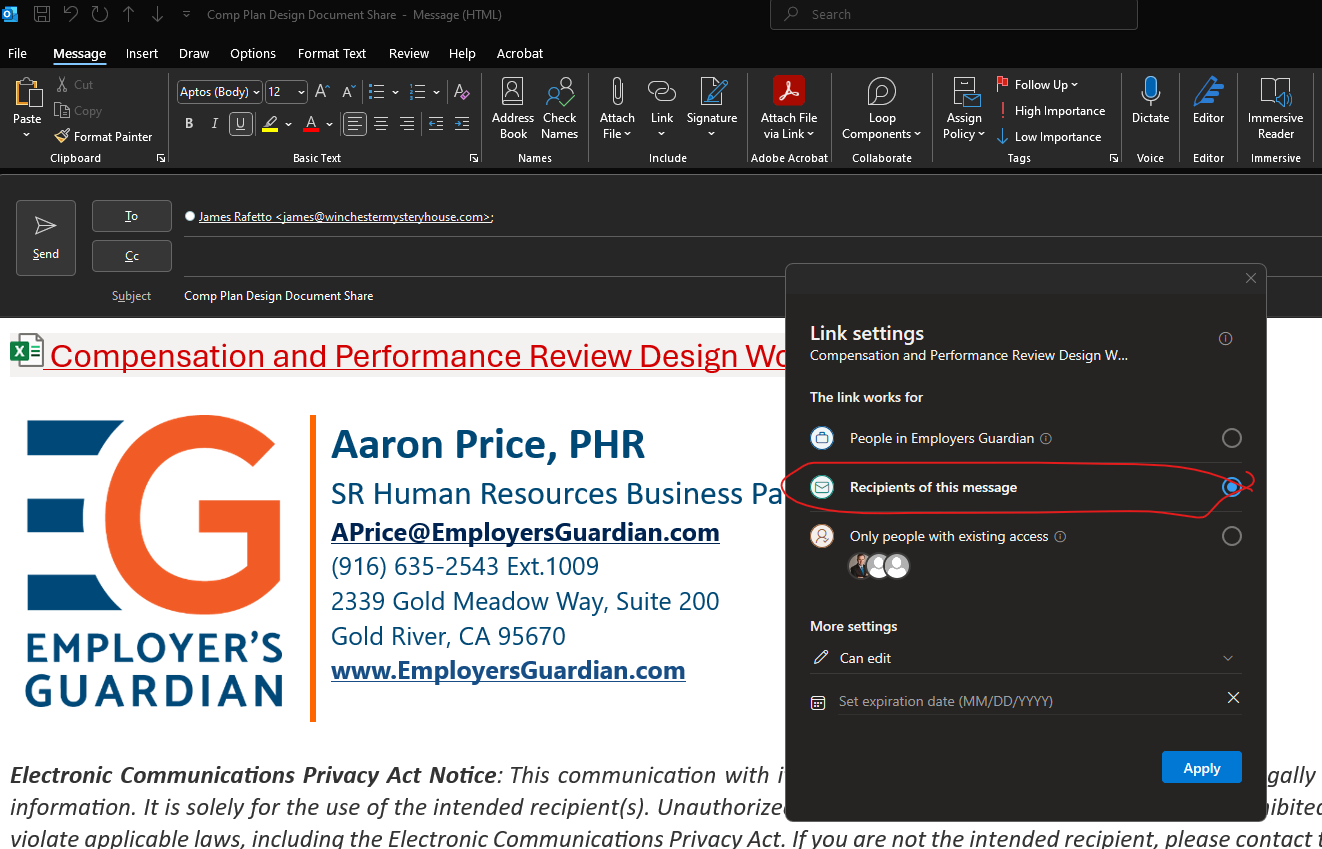Screen dimensions: 1322x849
Task: Decrease the indent level
Action: (435, 124)
